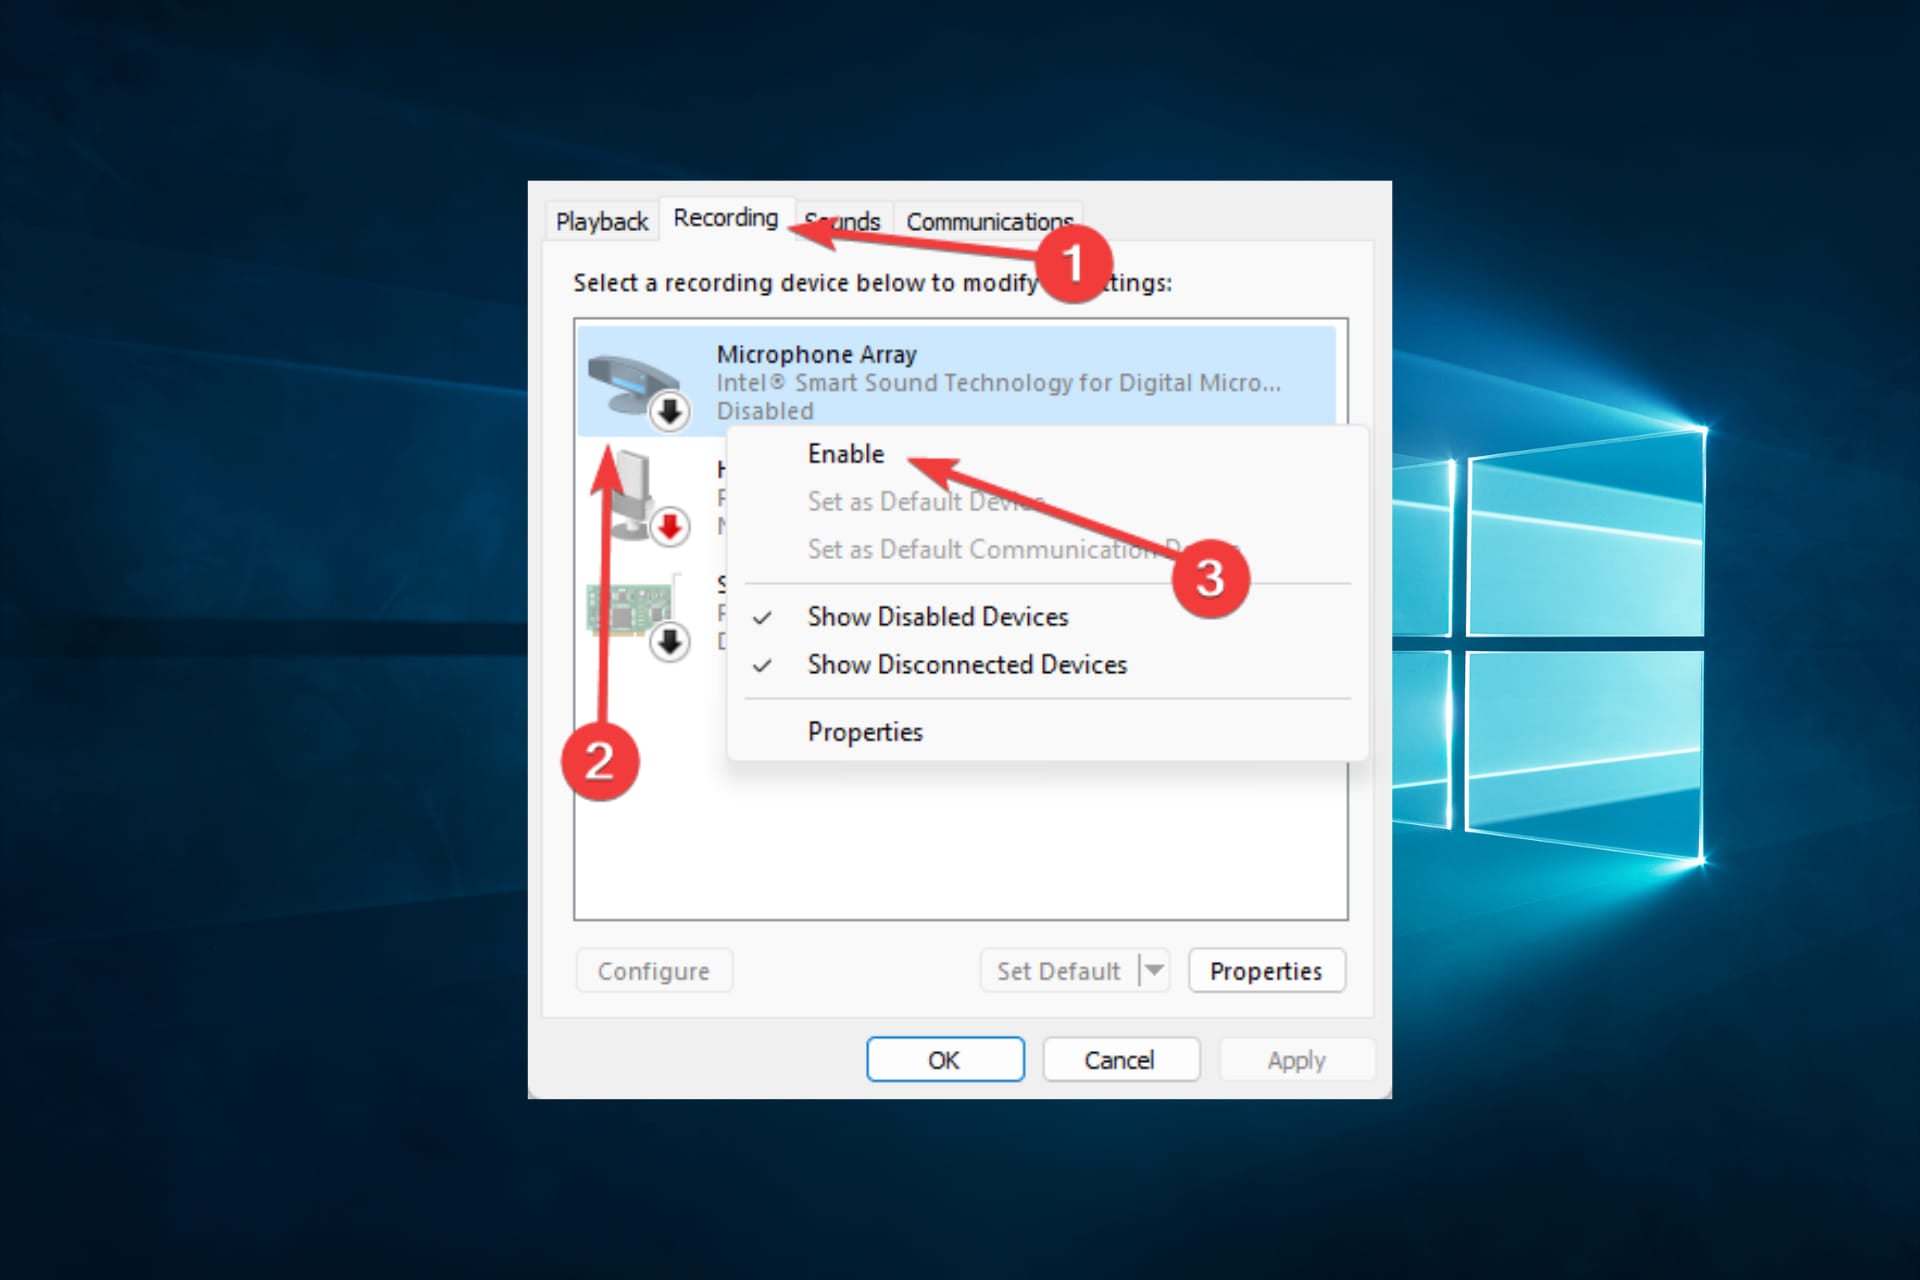Toggle Show Disabled Devices option
Viewport: 1920px width, 1280px height.
(x=1047, y=617)
